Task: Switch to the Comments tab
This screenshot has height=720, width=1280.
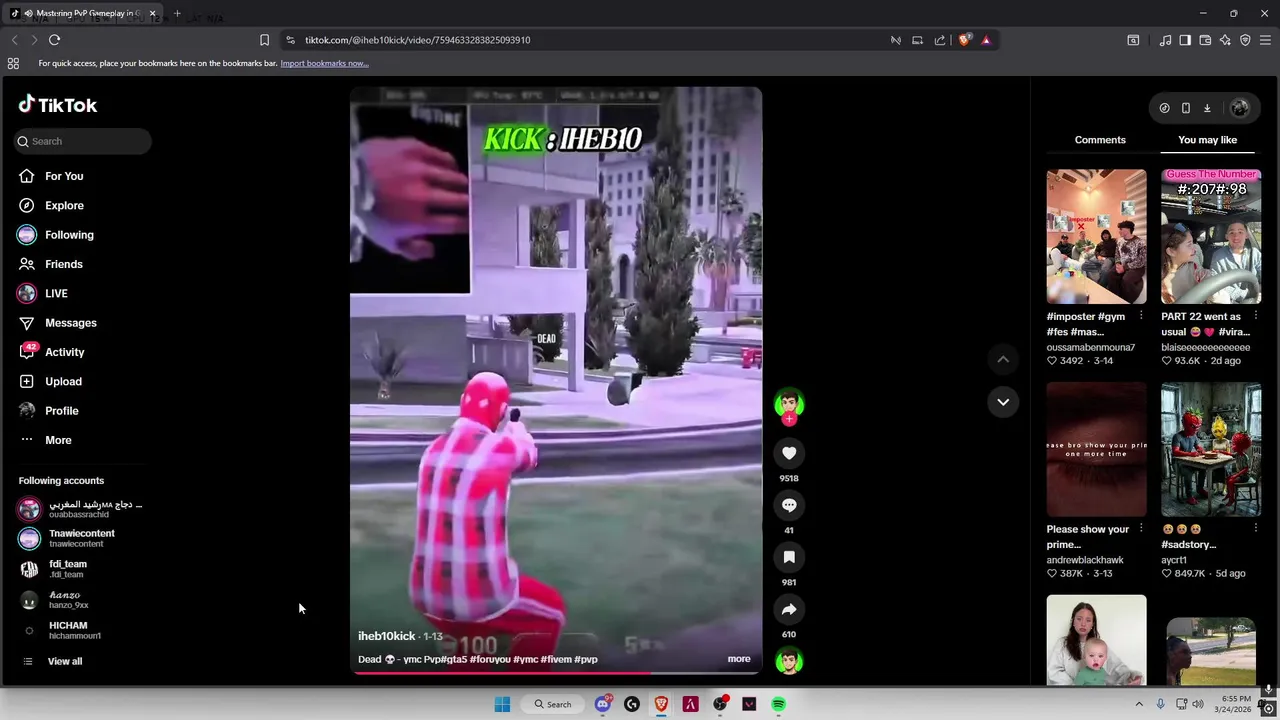Action: (1100, 140)
